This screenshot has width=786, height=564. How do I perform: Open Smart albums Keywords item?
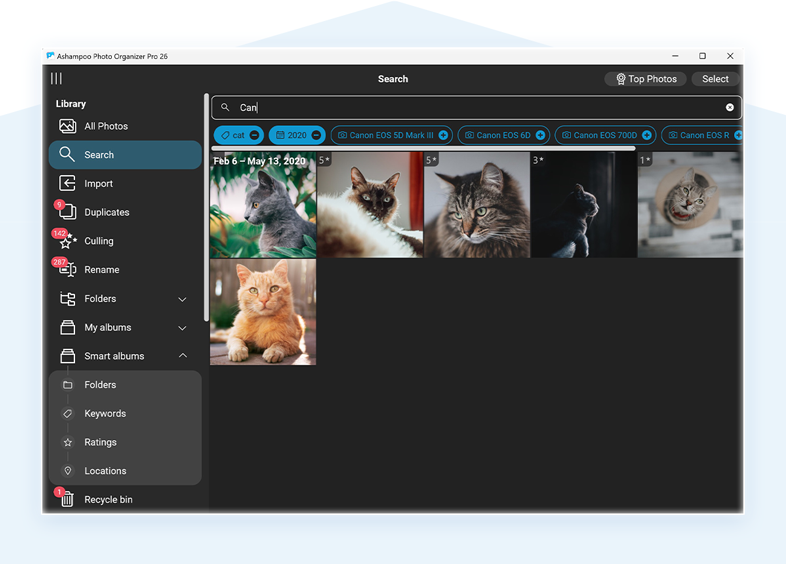pos(125,413)
